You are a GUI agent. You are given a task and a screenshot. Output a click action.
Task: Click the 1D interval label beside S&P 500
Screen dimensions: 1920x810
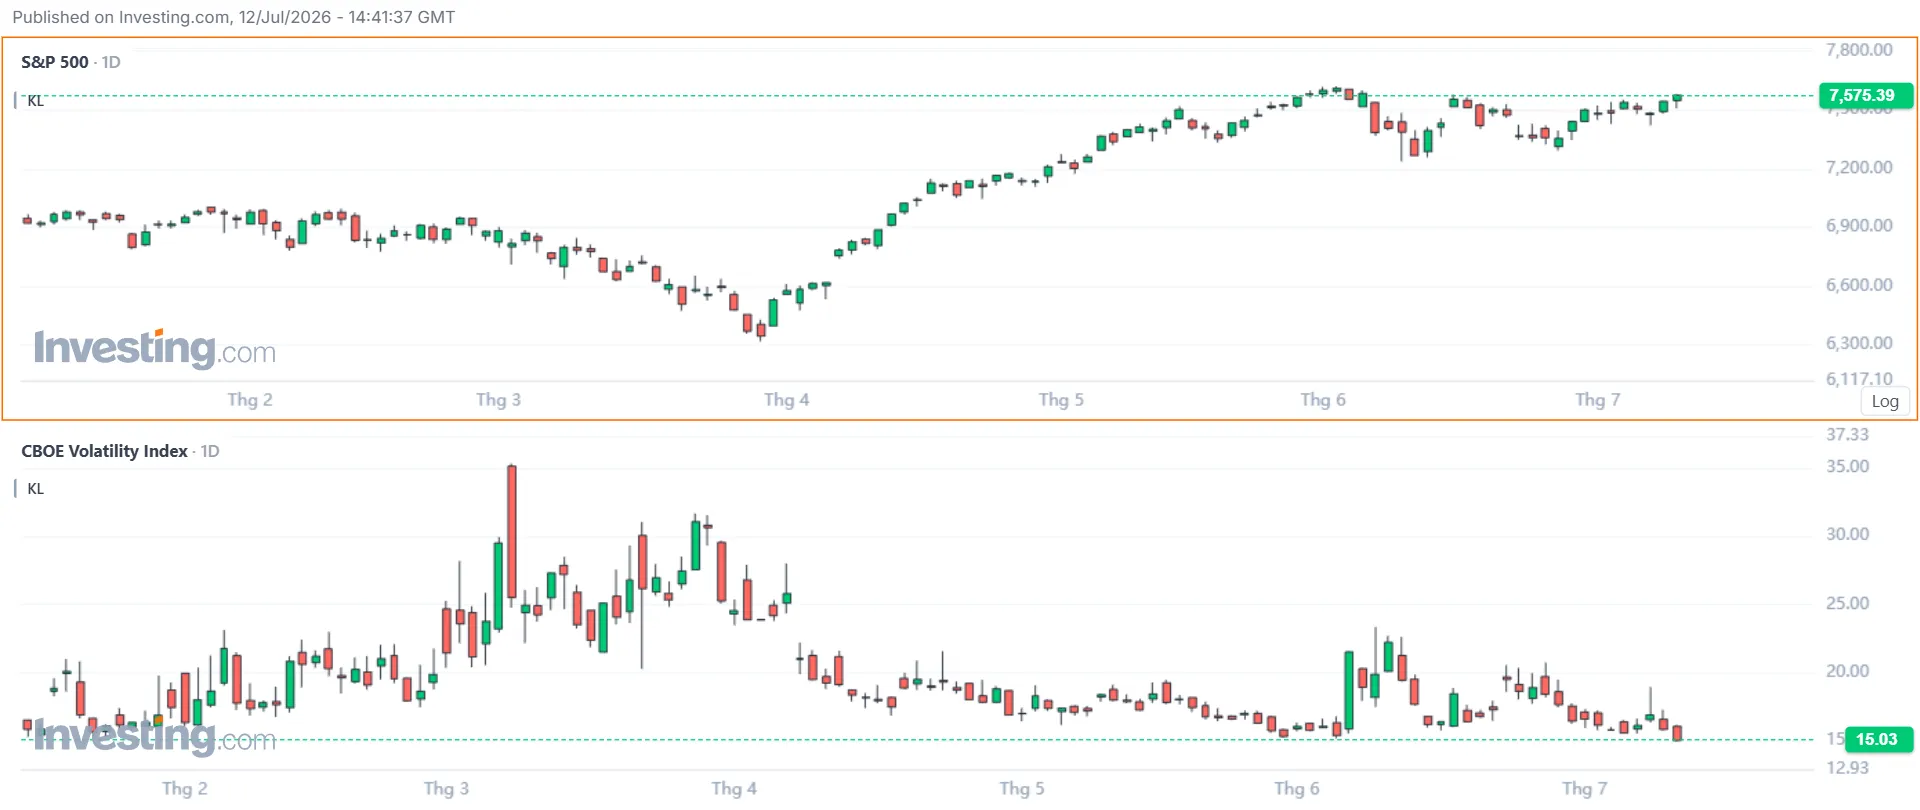111,62
